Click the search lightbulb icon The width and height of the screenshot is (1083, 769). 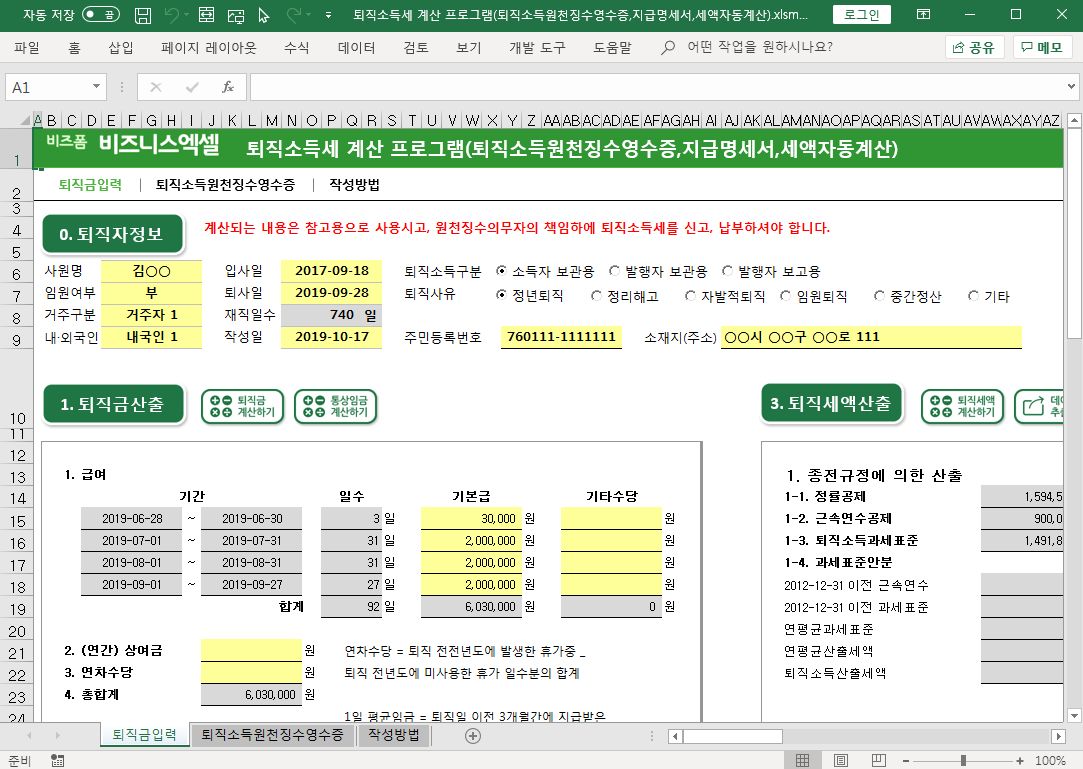[668, 47]
